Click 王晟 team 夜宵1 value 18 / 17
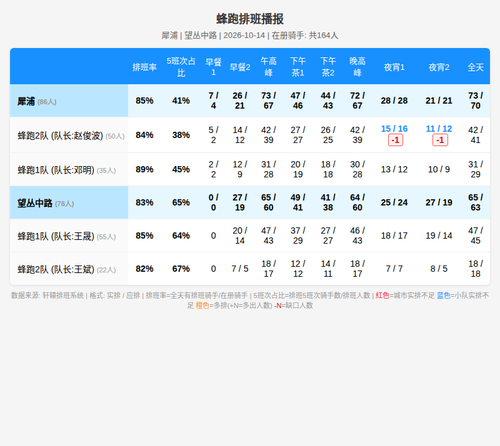 [x=394, y=236]
